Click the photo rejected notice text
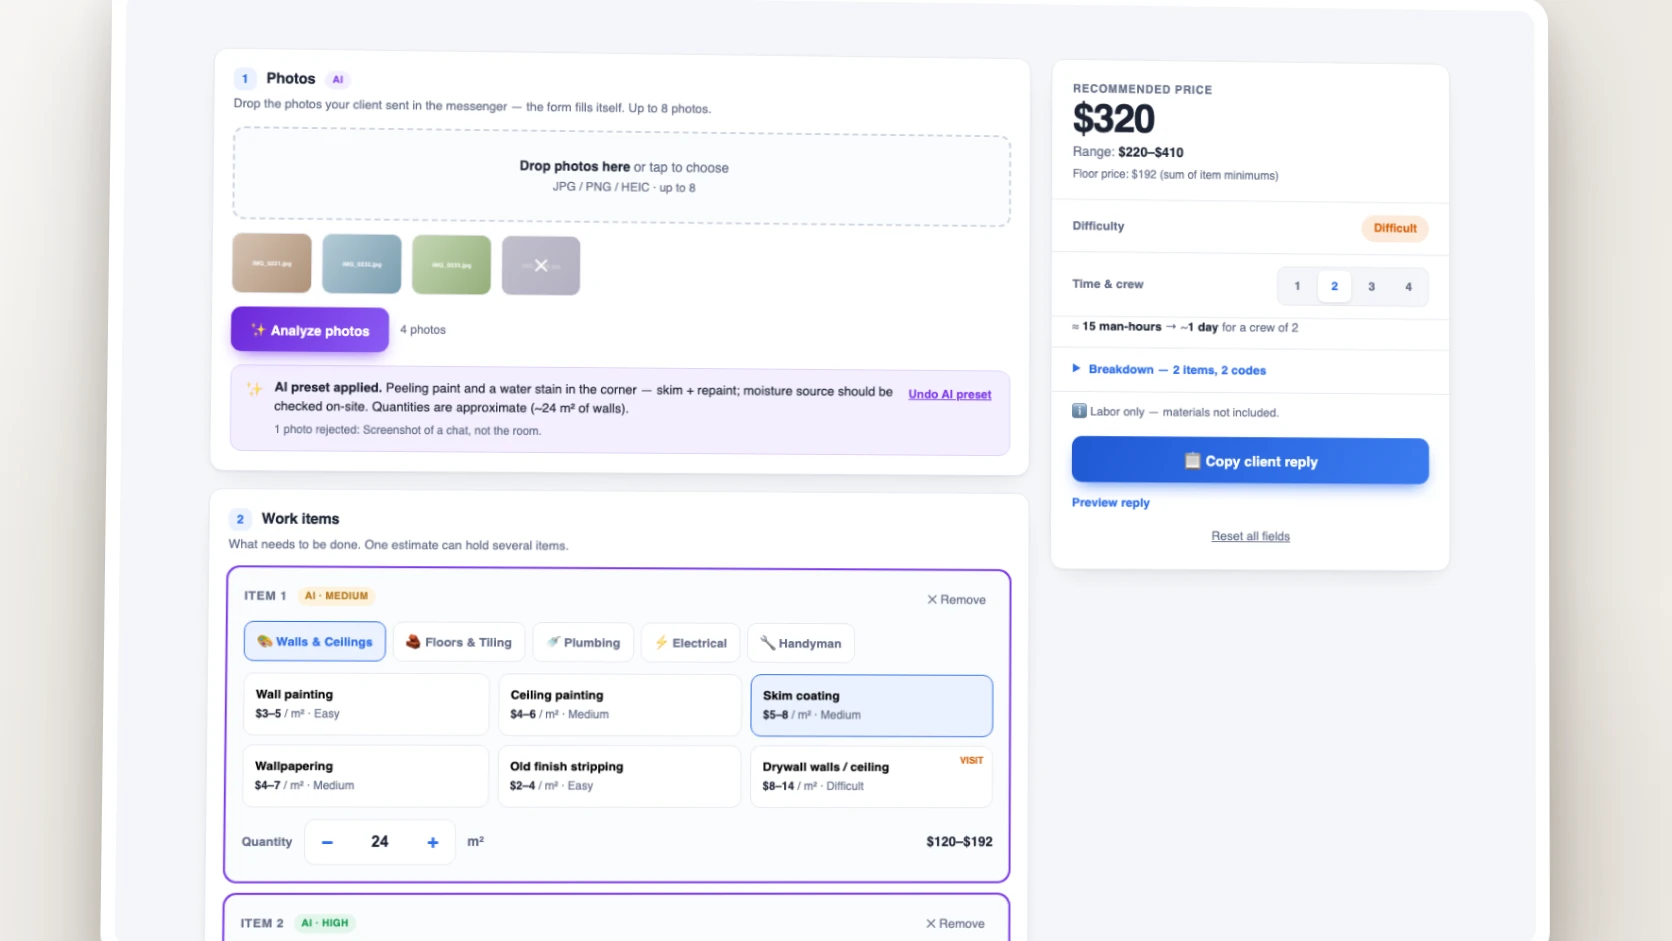The height and width of the screenshot is (941, 1672). 408,430
